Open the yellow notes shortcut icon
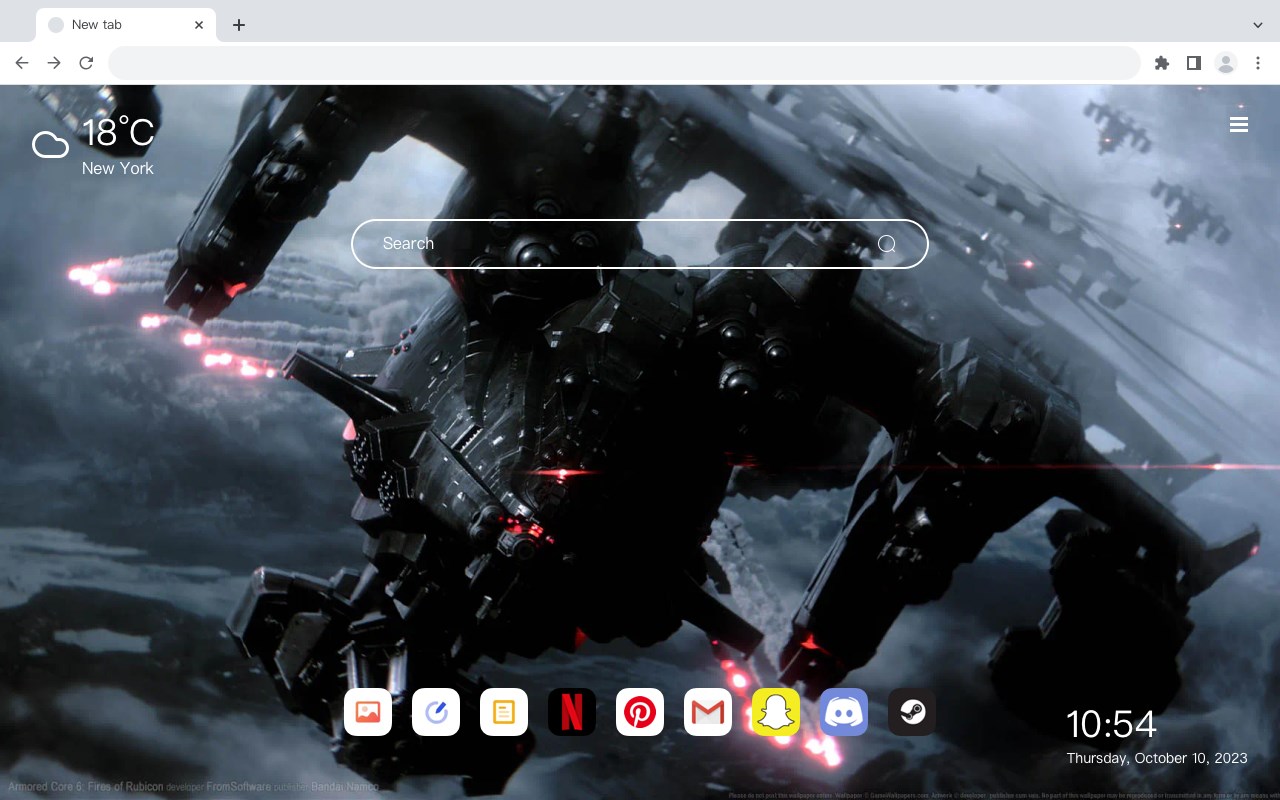This screenshot has height=800, width=1280. pyautogui.click(x=504, y=712)
